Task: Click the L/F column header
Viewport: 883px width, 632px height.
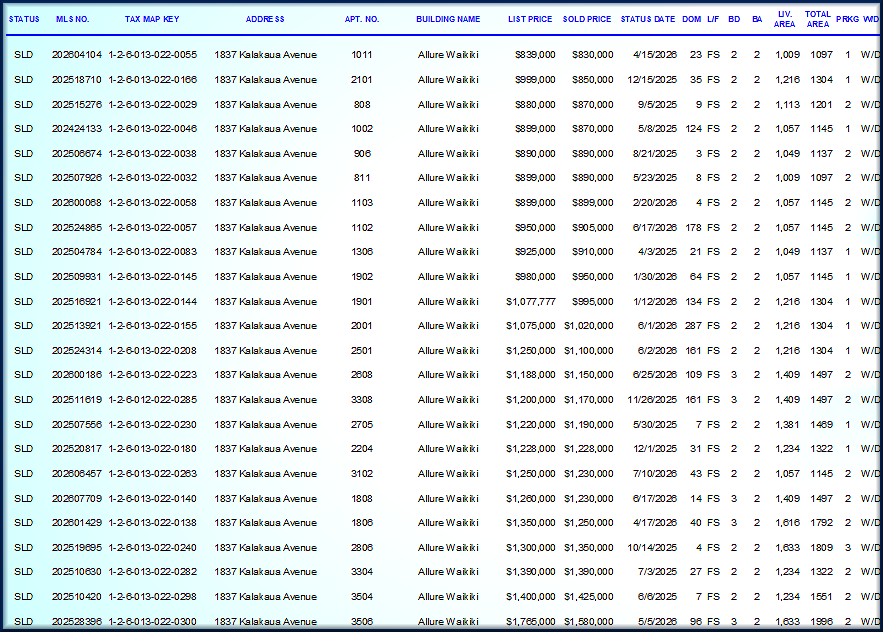Action: click(713, 19)
